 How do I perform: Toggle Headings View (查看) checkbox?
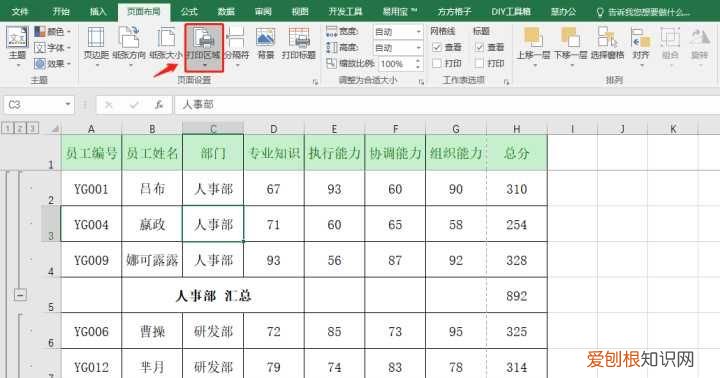pos(479,47)
